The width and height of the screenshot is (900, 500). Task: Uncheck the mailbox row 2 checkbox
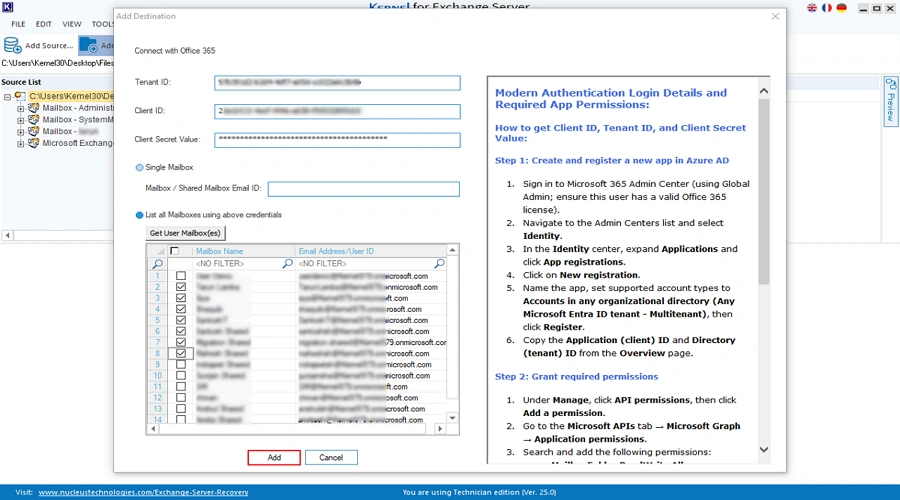point(181,287)
